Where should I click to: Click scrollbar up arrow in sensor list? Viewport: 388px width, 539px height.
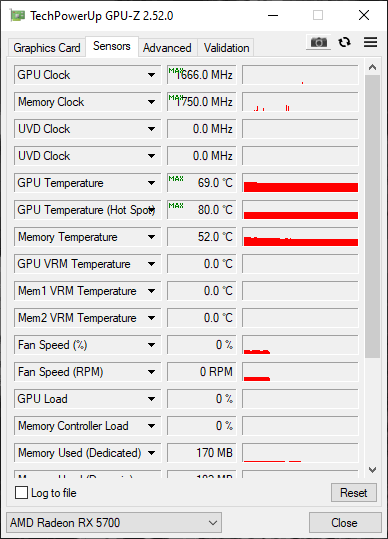pyautogui.click(x=372, y=67)
